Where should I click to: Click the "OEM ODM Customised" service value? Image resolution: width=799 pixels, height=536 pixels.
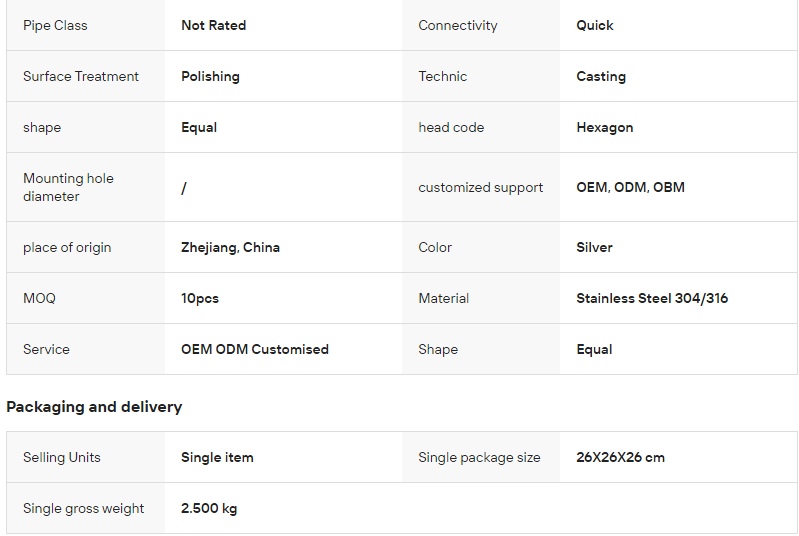(255, 349)
